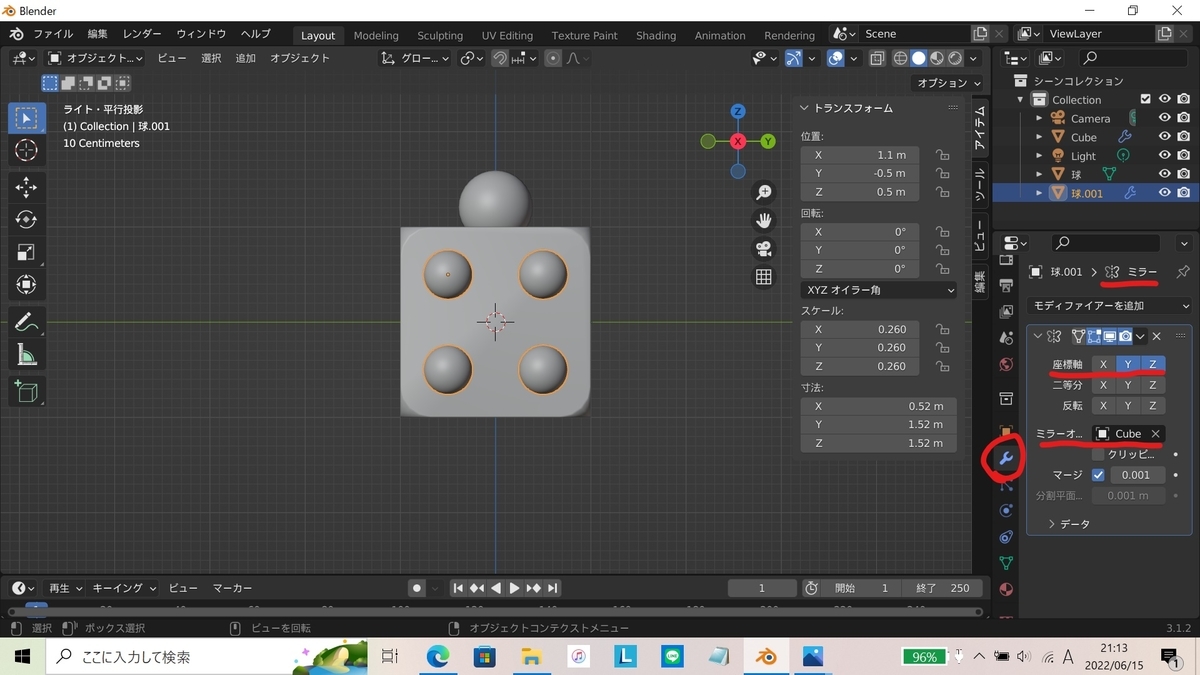Open the World properties tab

[x=1006, y=363]
